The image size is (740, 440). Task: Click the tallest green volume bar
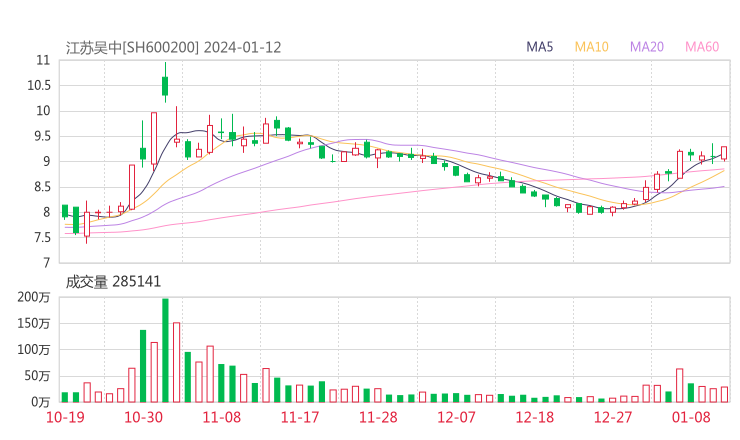click(x=165, y=350)
